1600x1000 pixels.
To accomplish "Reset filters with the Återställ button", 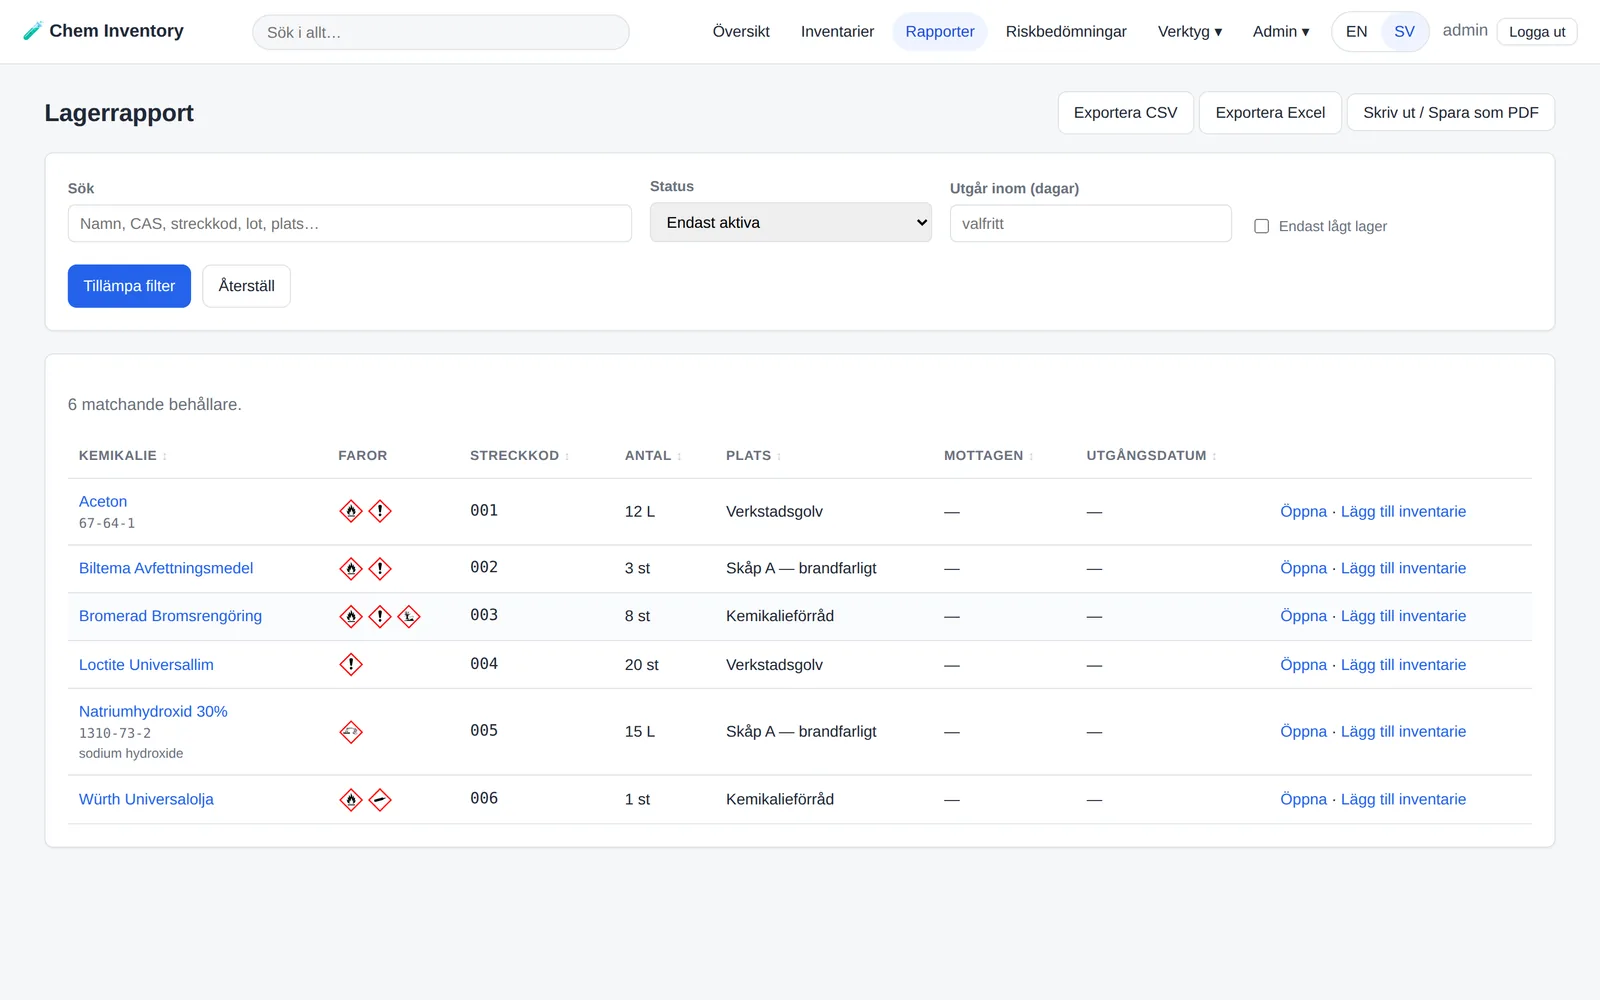I will [246, 286].
